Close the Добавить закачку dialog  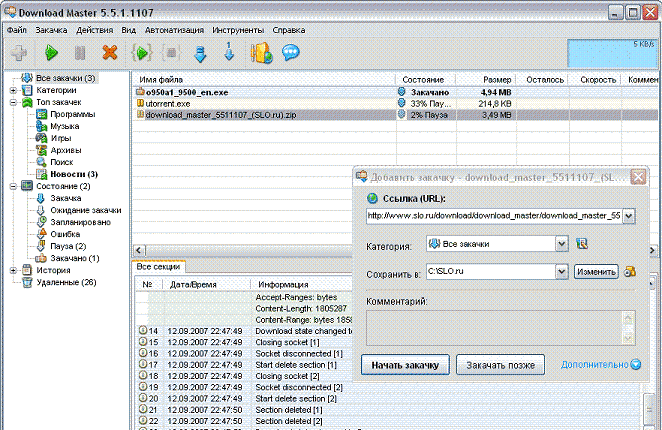pyautogui.click(x=638, y=177)
